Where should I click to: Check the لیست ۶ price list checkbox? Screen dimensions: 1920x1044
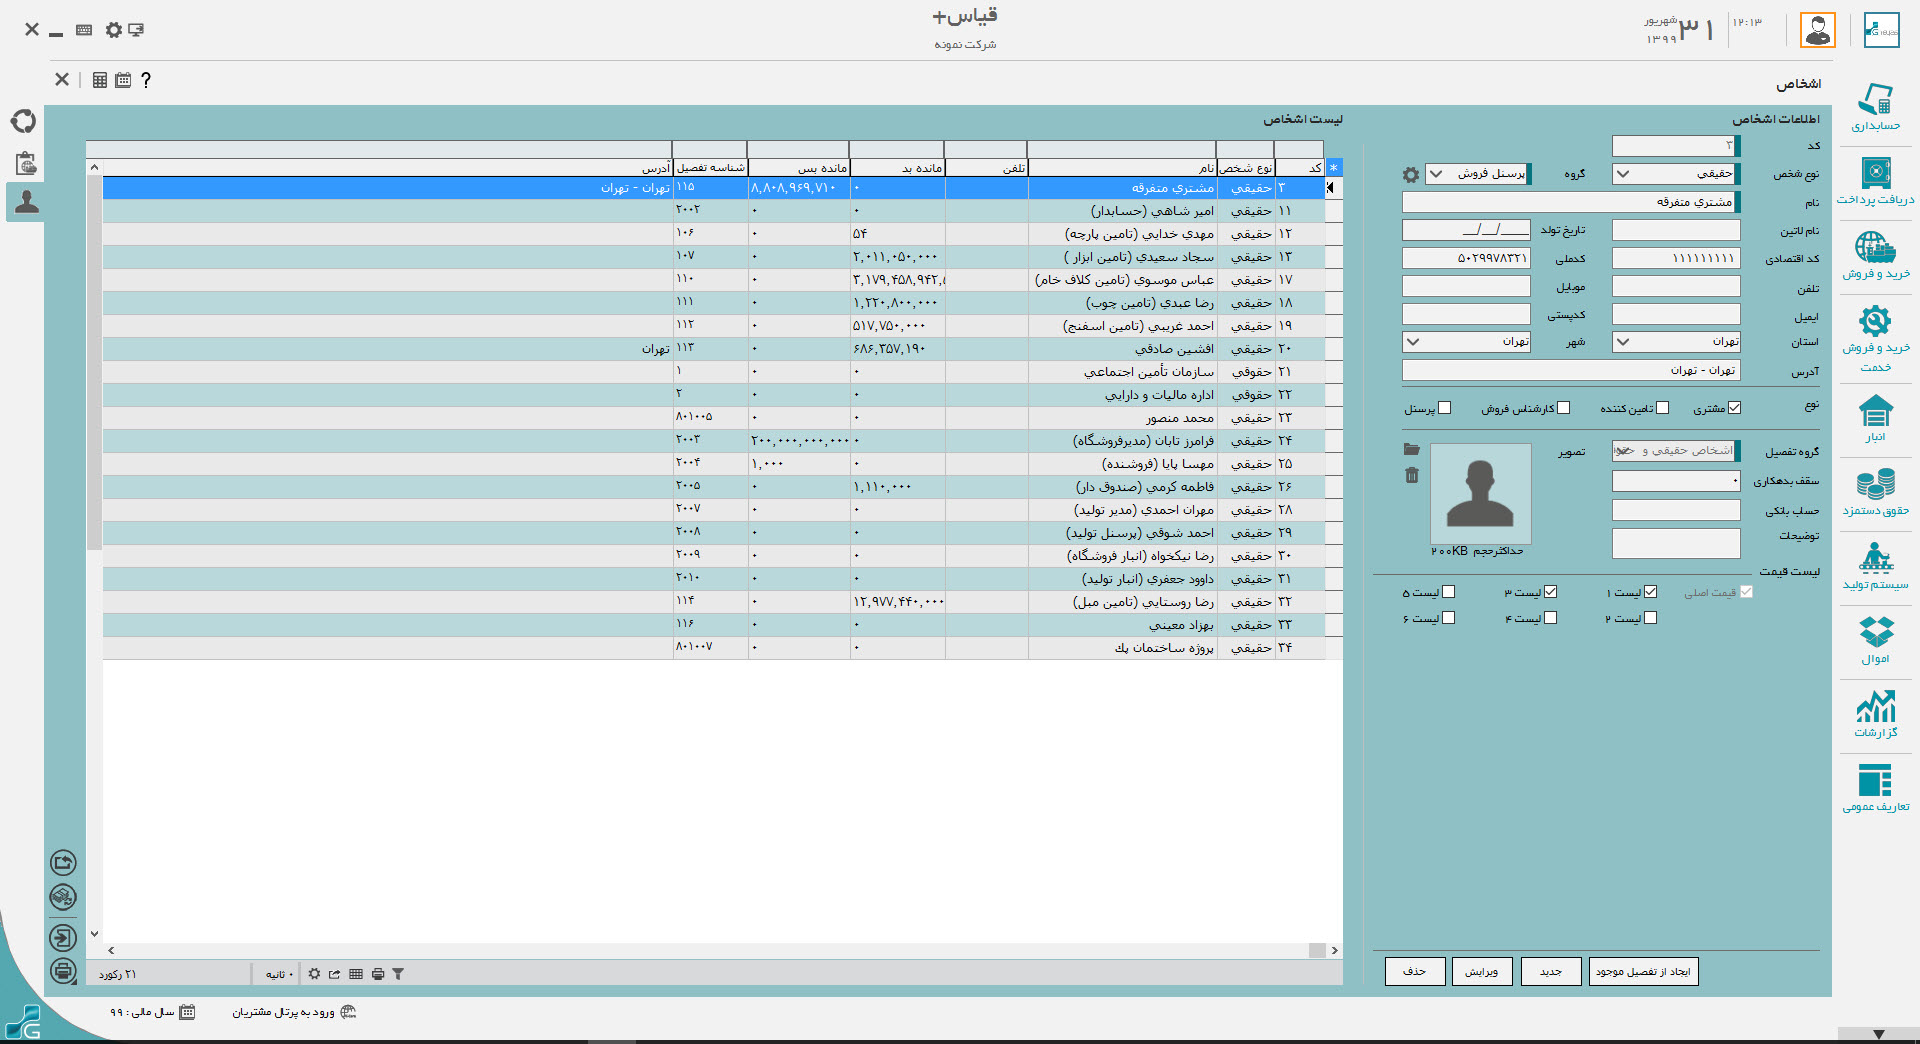click(1449, 618)
